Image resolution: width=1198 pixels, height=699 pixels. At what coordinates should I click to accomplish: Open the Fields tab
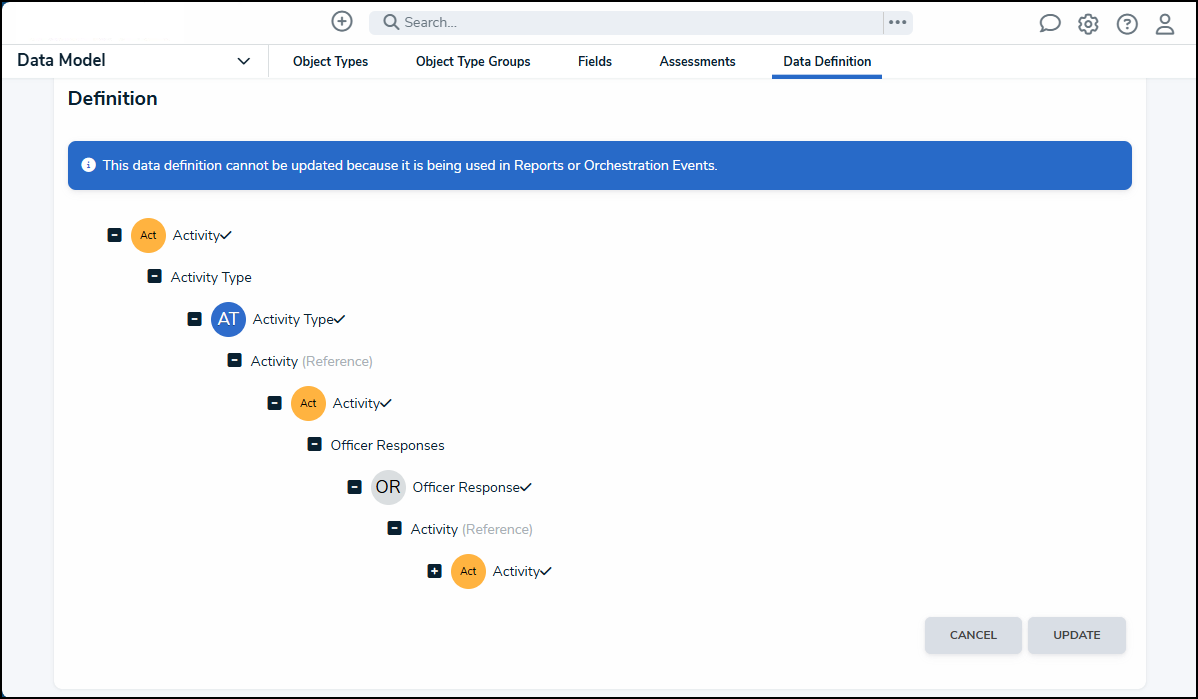pos(594,62)
